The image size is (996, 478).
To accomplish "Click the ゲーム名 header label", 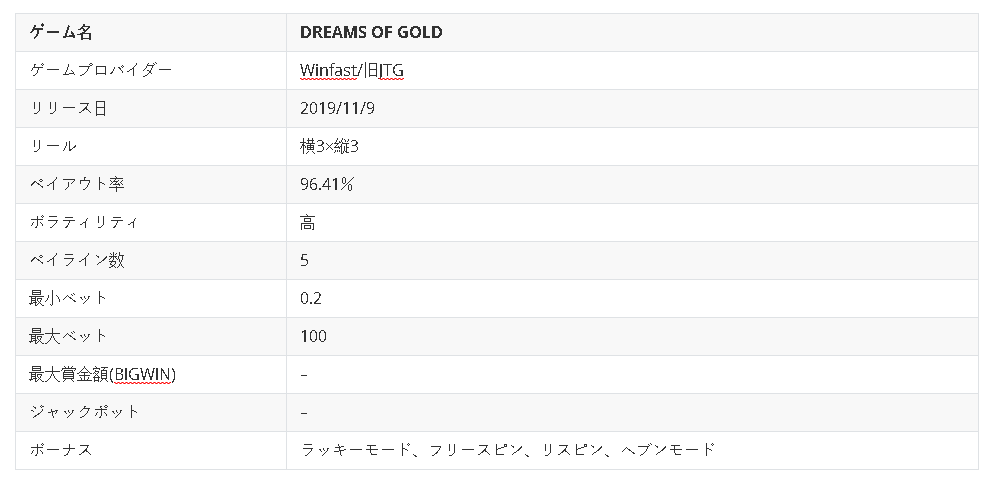I will click(x=61, y=32).
